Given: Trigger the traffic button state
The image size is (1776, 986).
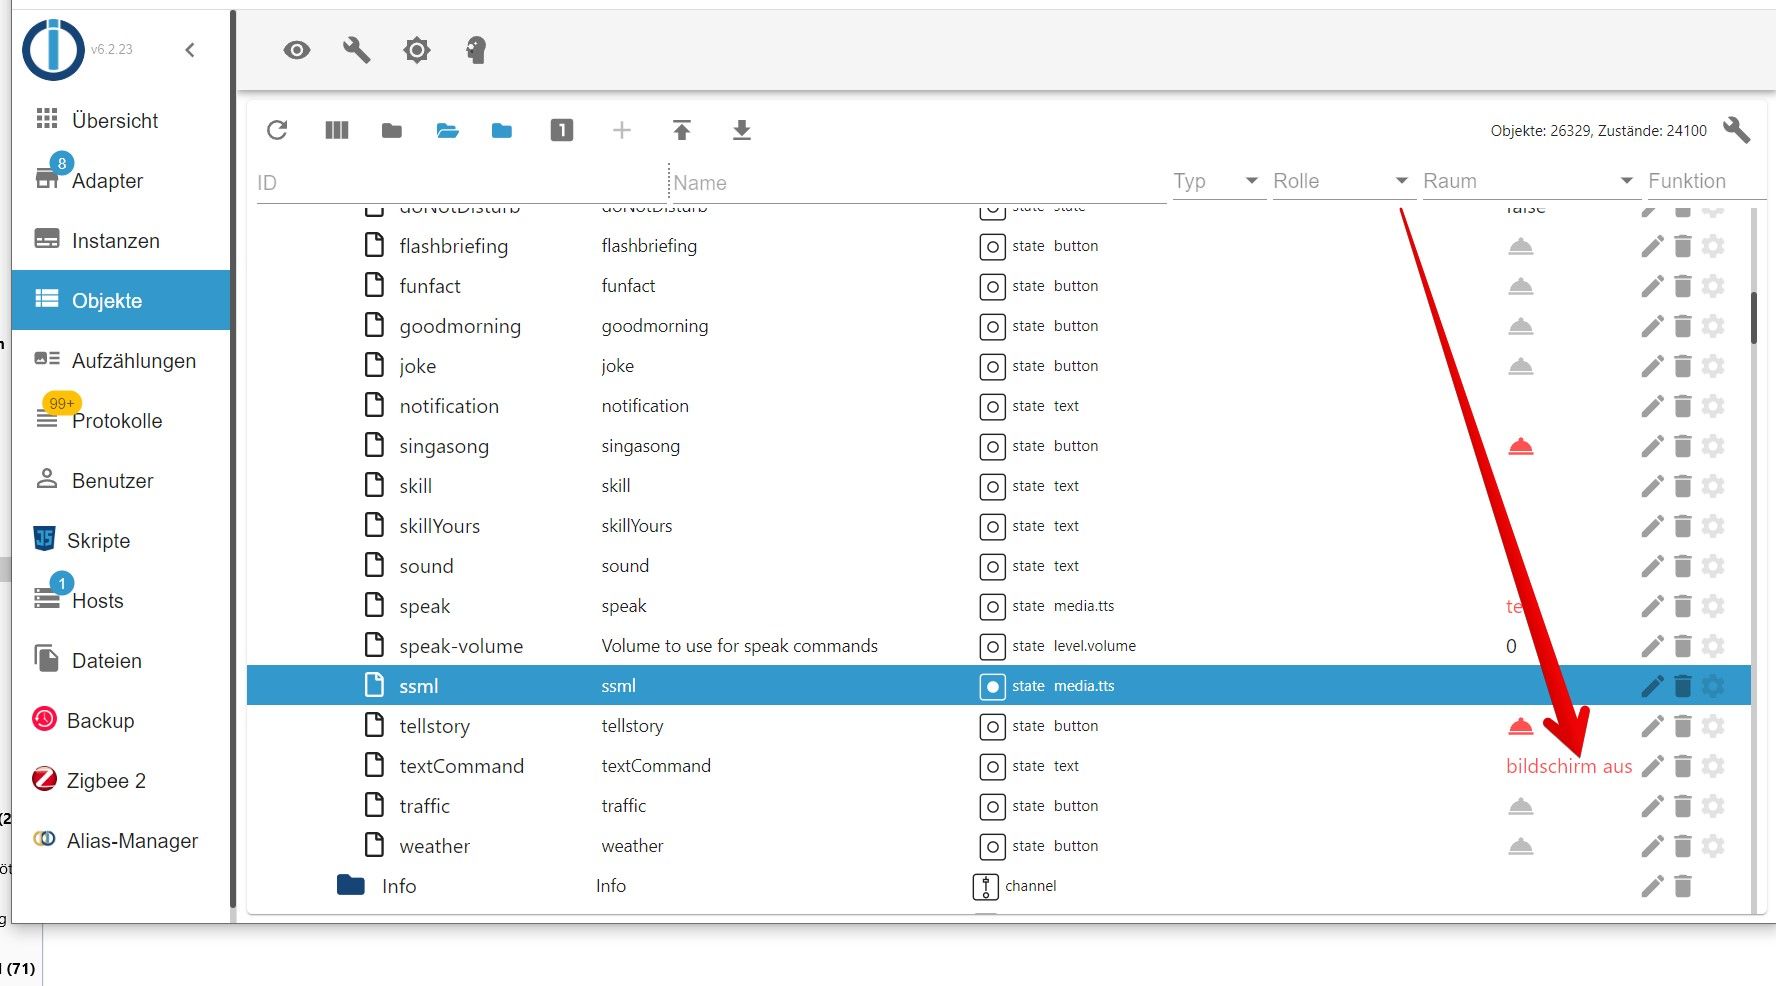Looking at the screenshot, I should point(1520,806).
